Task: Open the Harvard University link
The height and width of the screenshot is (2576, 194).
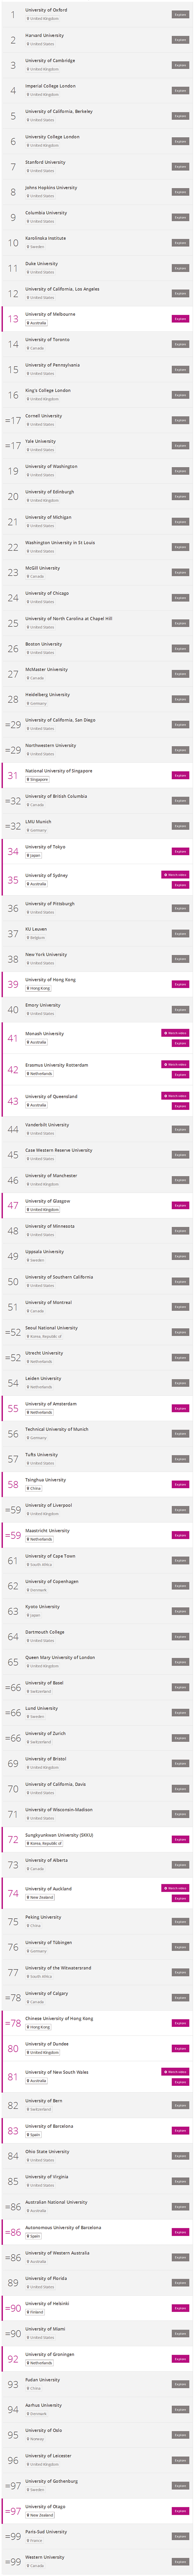Action: pyautogui.click(x=44, y=35)
